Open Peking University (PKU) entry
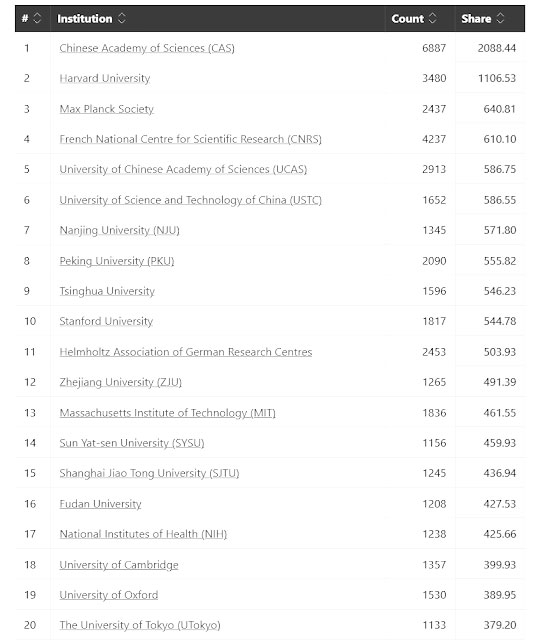Image resolution: width=538 pixels, height=640 pixels. (x=117, y=261)
